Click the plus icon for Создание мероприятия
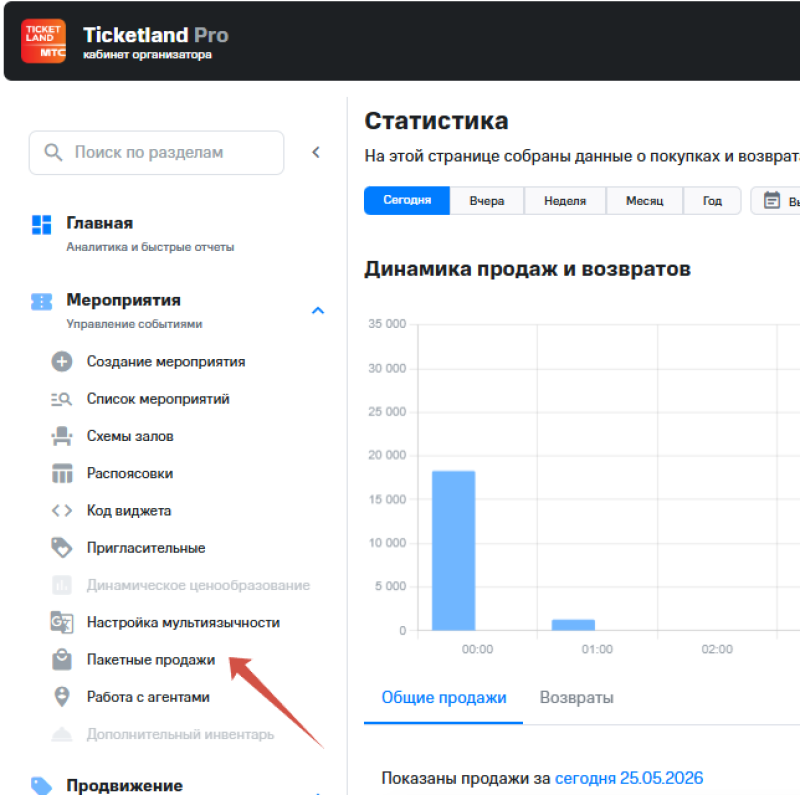 tap(62, 362)
